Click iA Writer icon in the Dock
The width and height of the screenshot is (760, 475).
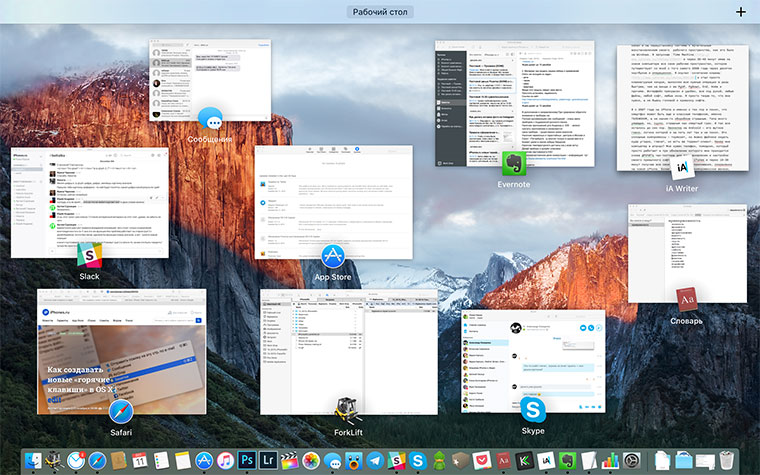(546, 460)
